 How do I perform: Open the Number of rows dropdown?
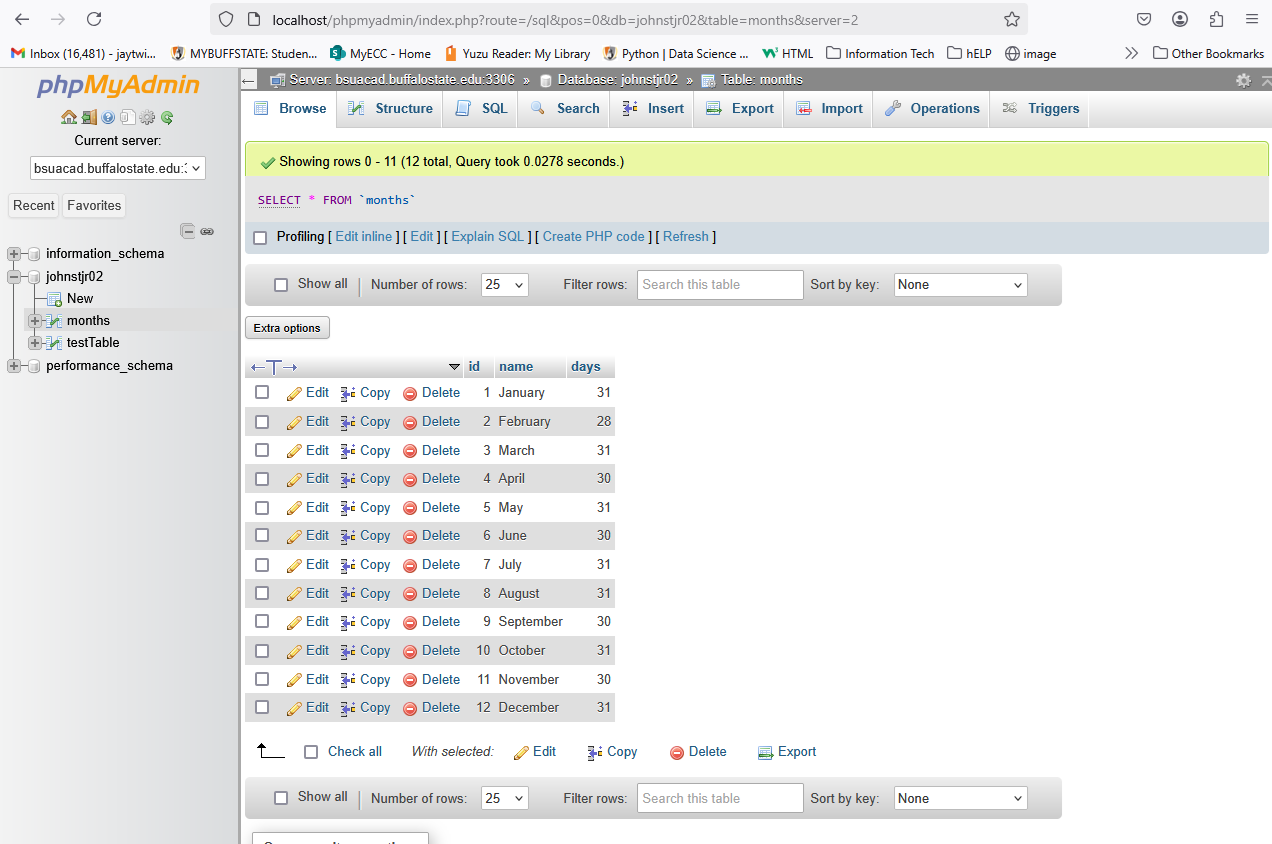[504, 284]
